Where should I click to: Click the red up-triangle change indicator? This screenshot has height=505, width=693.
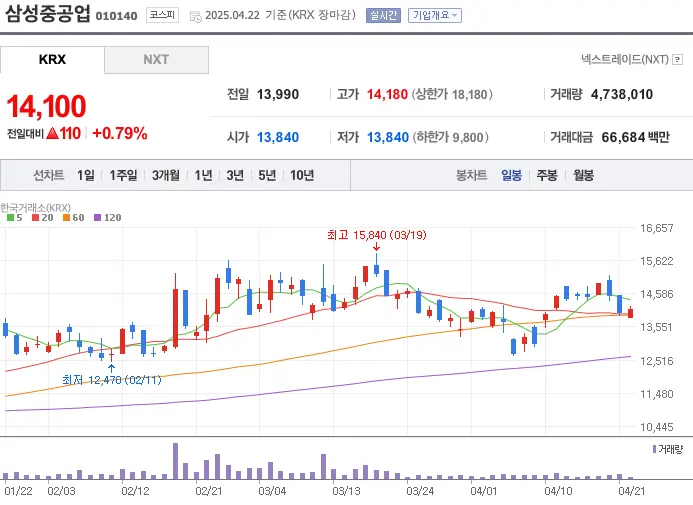[x=52, y=133]
